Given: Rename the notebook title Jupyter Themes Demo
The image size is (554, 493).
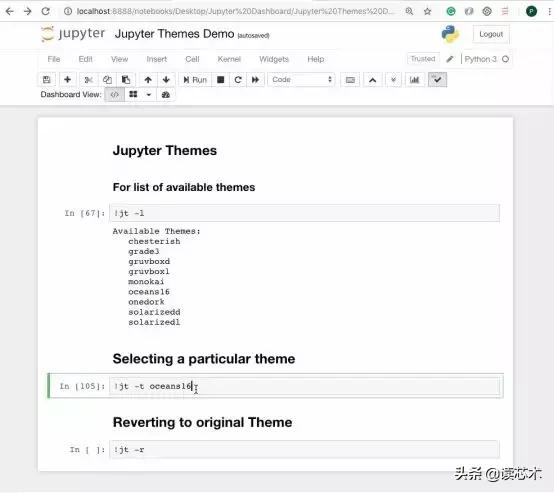Looking at the screenshot, I should 174,34.
